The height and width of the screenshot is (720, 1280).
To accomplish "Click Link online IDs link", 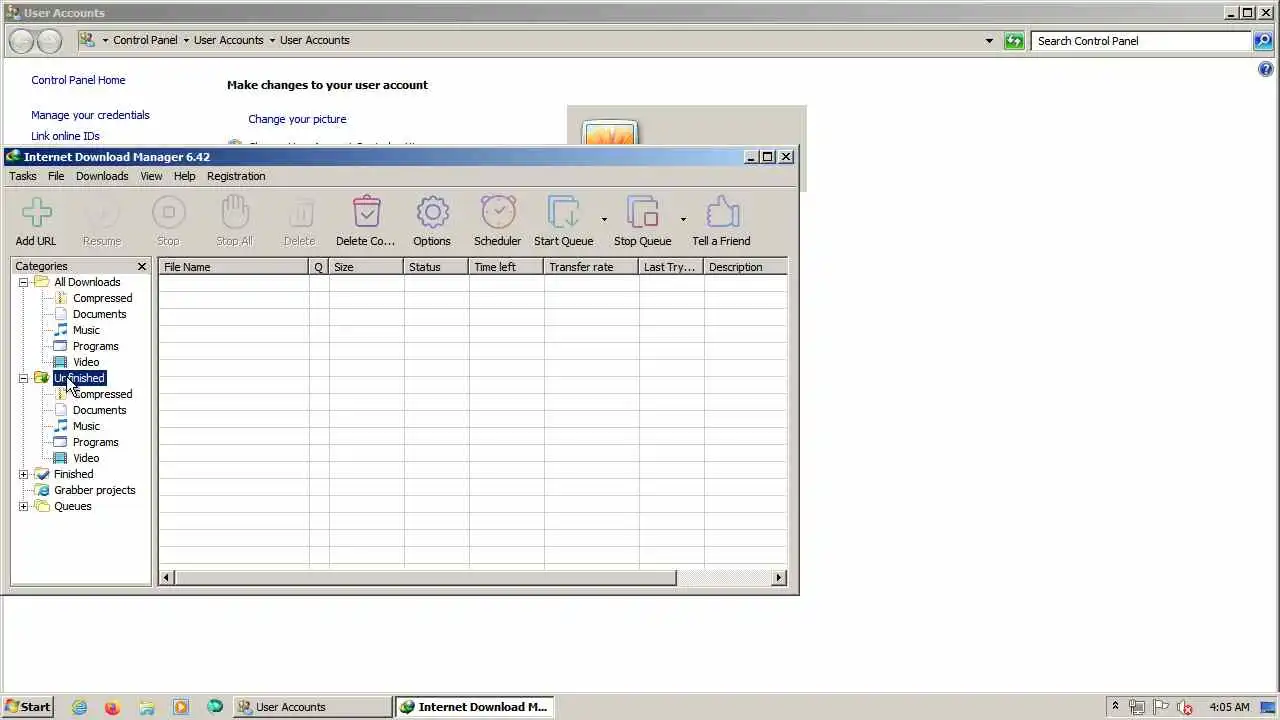I will (65, 136).
